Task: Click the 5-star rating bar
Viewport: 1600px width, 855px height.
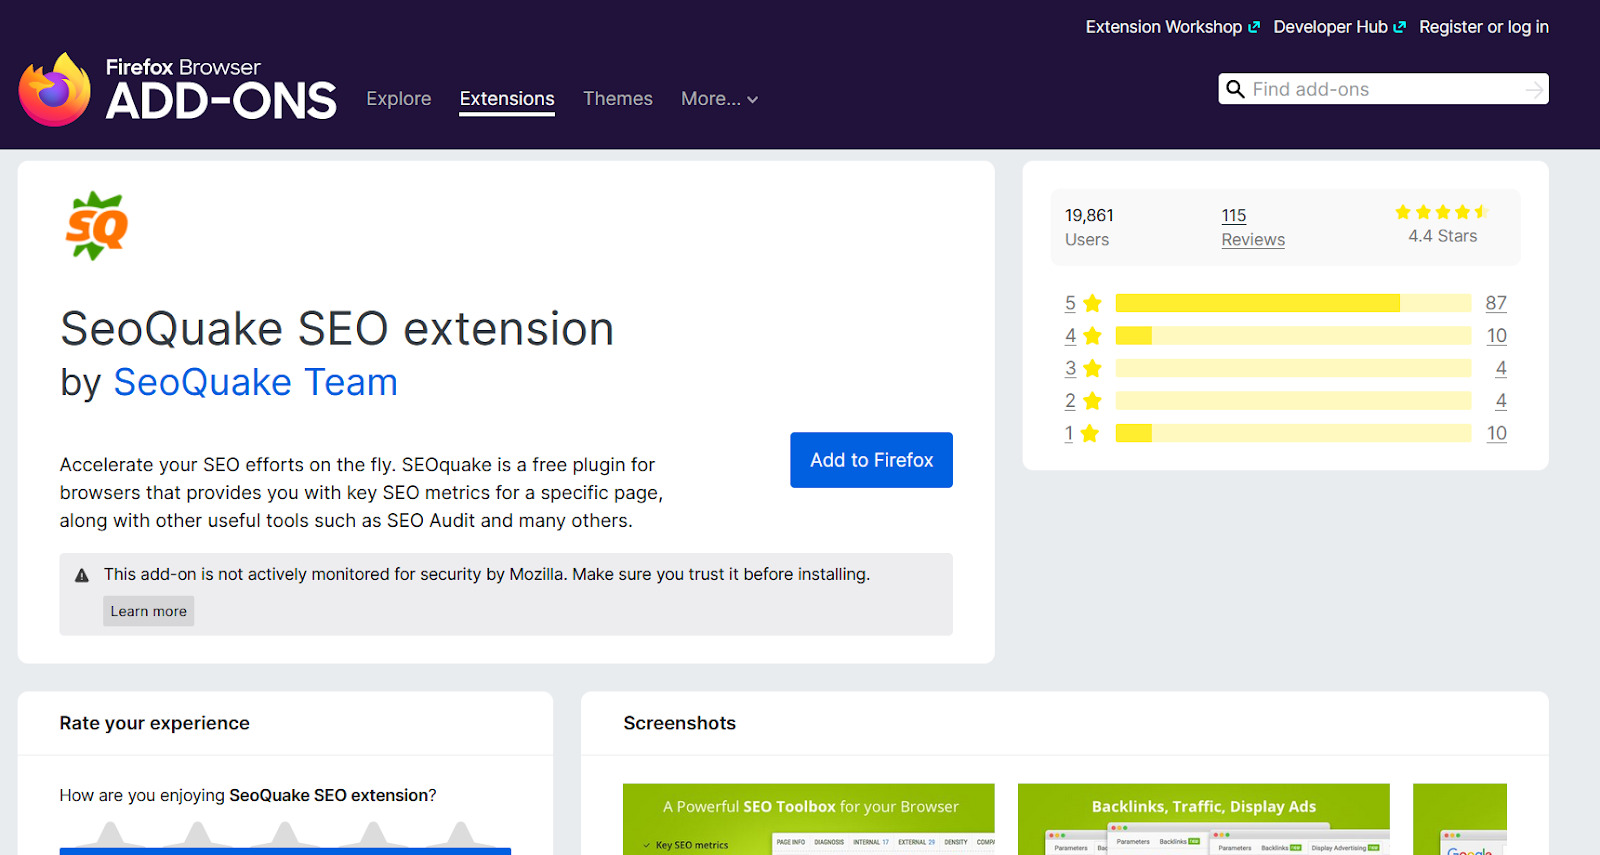Action: tap(1293, 303)
